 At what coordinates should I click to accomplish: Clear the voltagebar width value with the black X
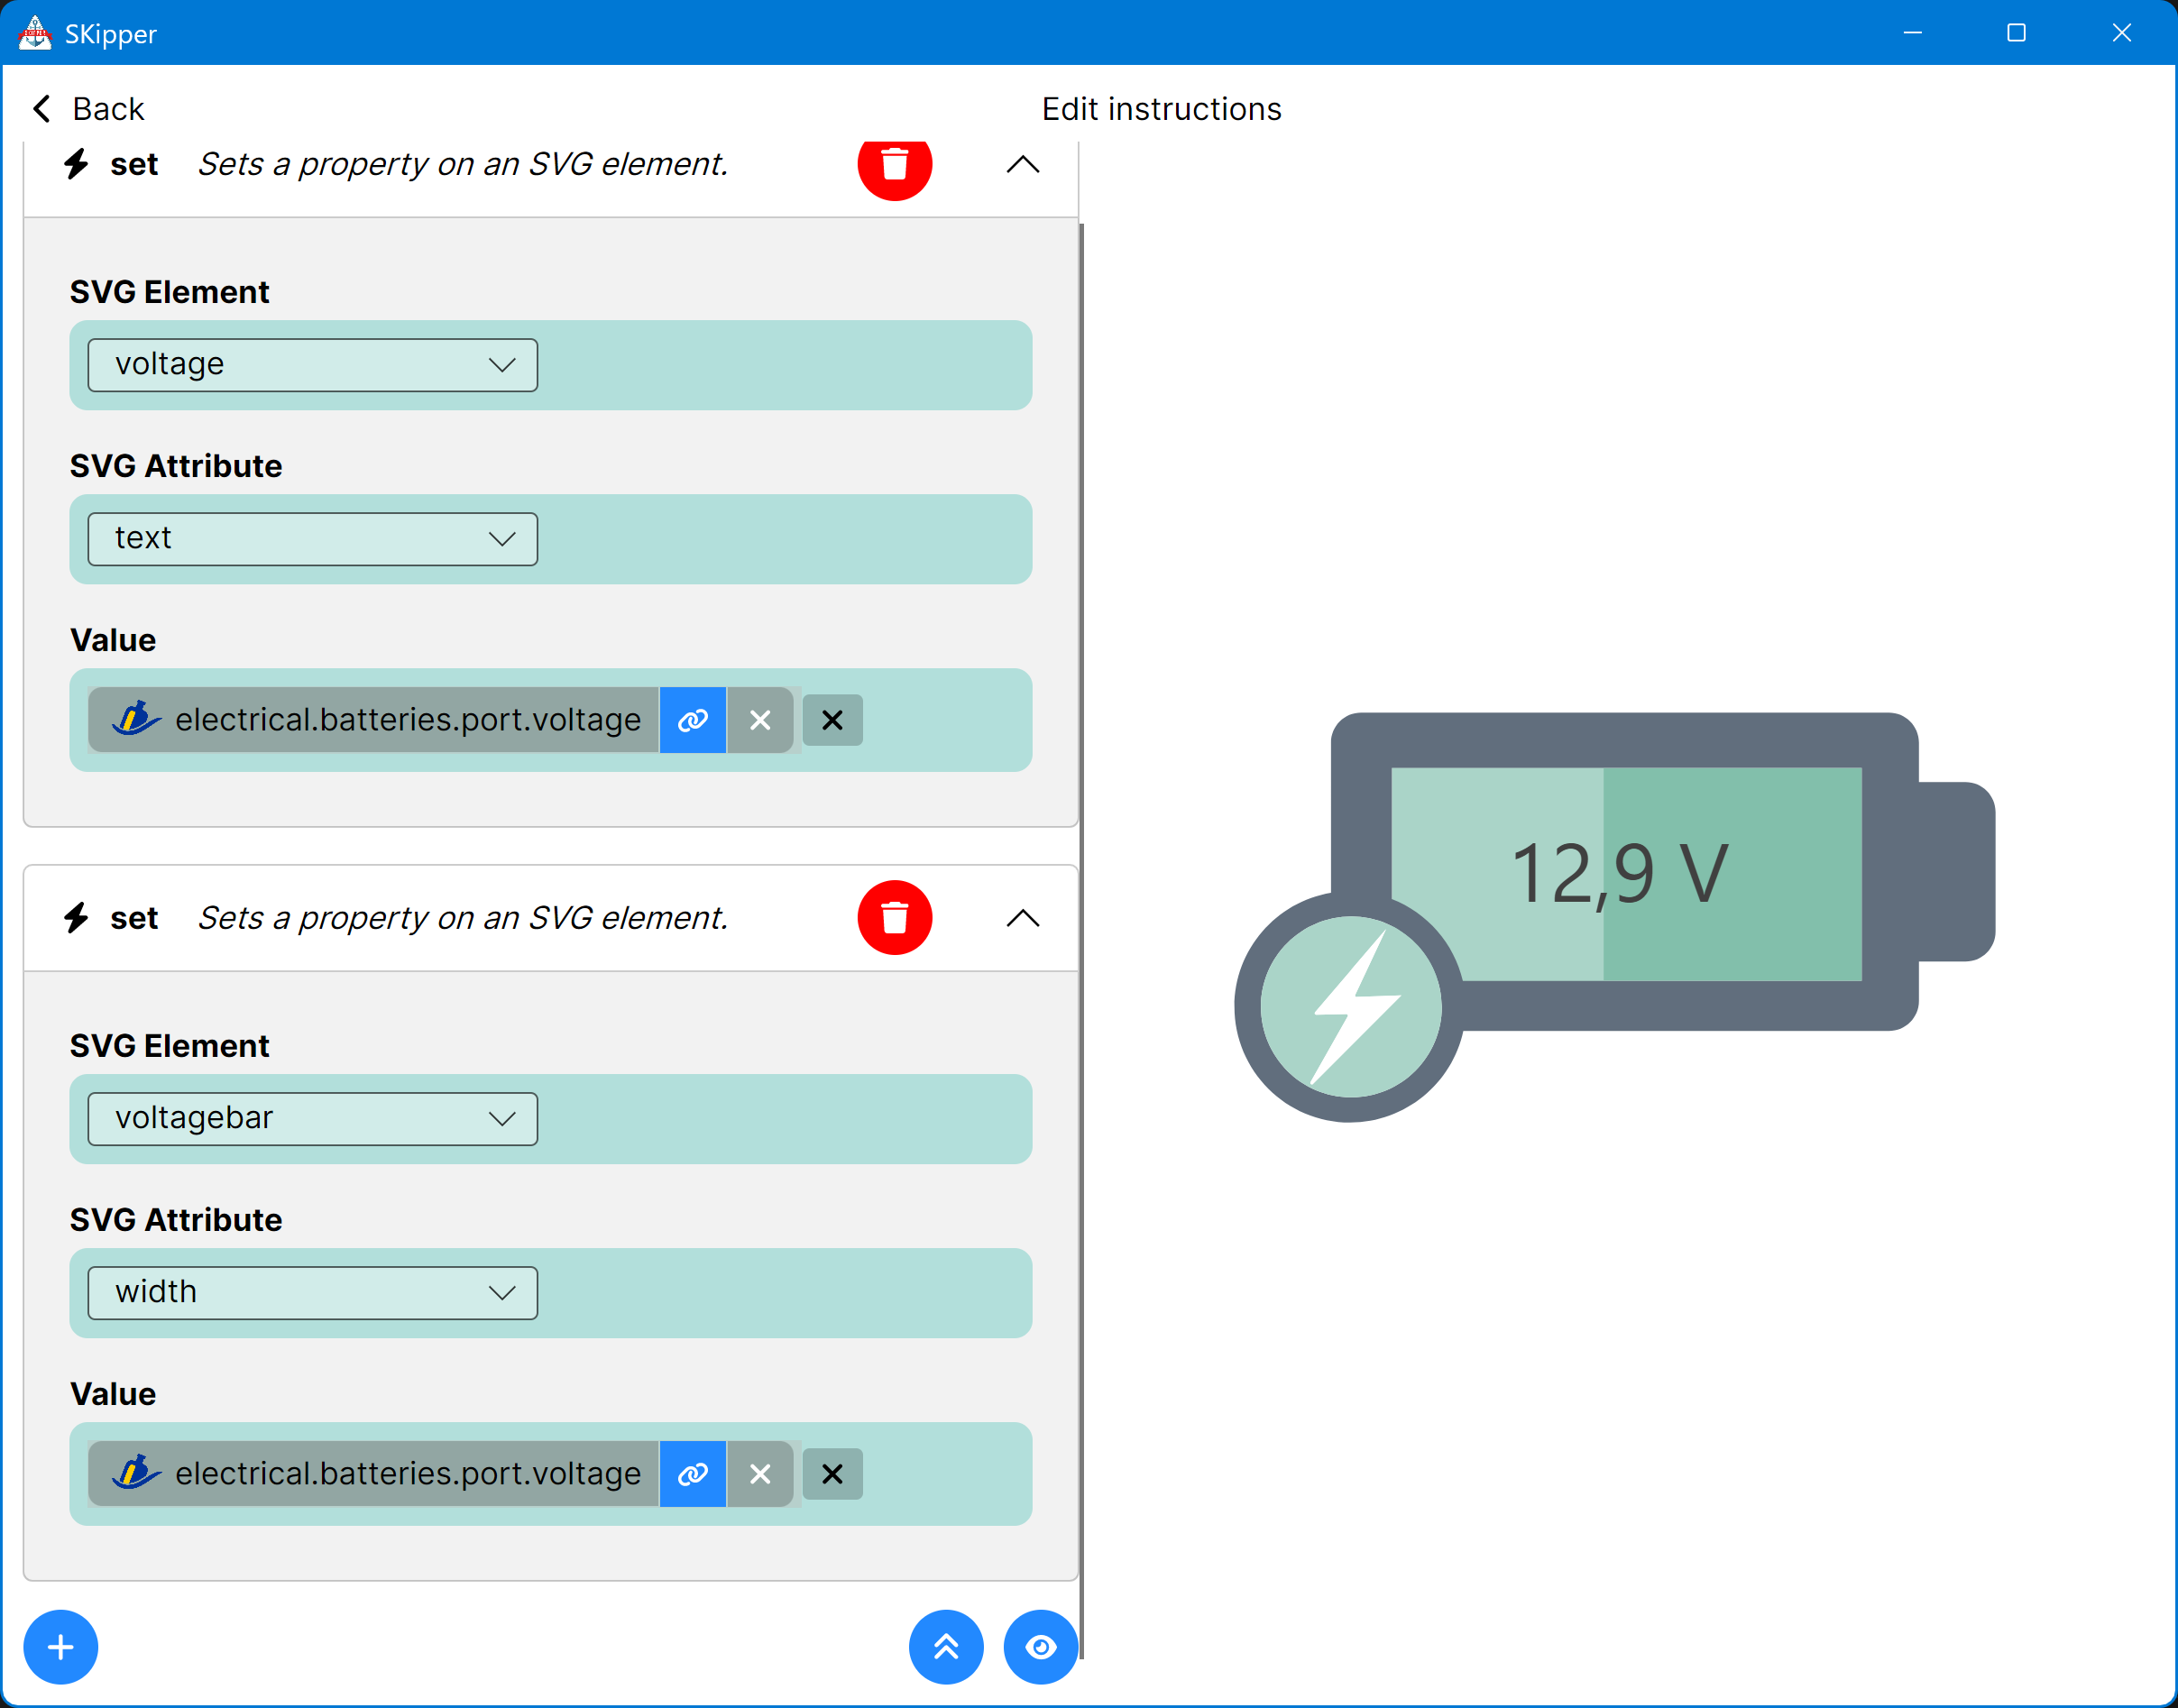(832, 1473)
